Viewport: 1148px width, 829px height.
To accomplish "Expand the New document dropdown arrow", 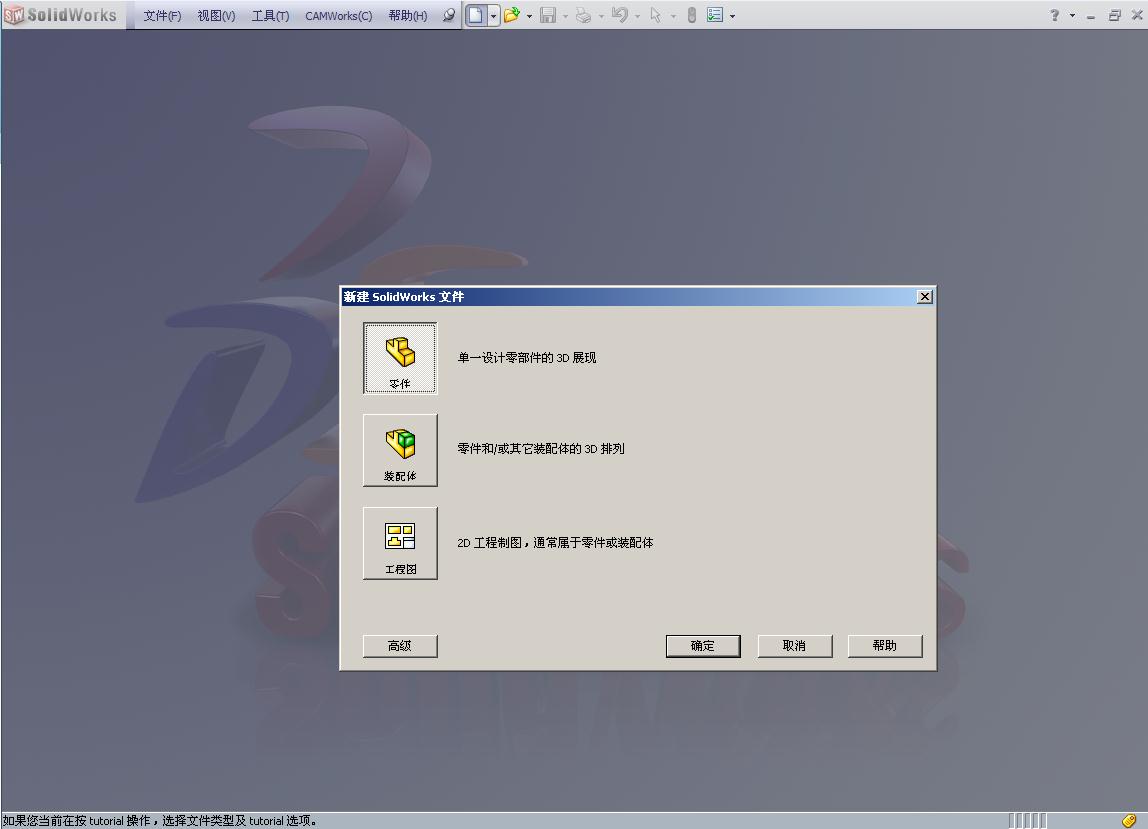I will click(493, 15).
